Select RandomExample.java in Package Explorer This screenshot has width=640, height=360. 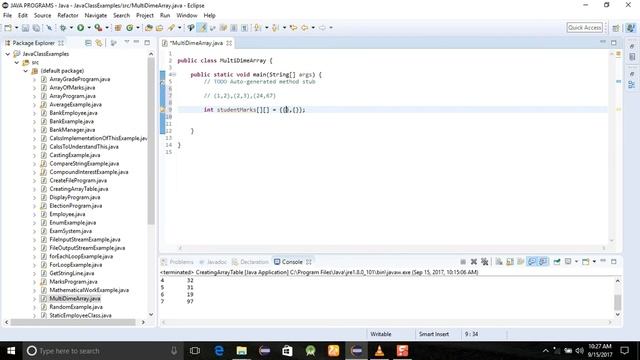(76, 307)
